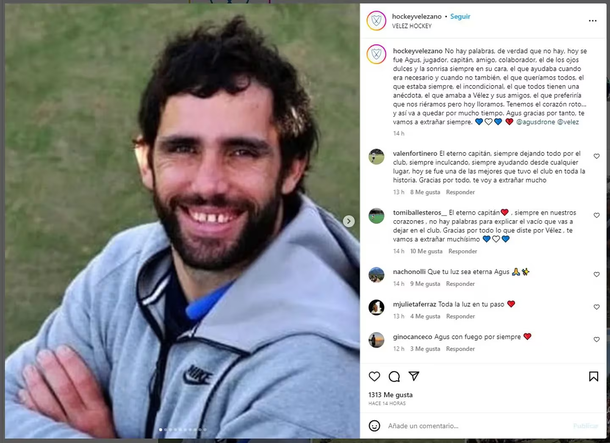Like valenfortinero's comment
The height and width of the screenshot is (443, 610).
[596, 156]
